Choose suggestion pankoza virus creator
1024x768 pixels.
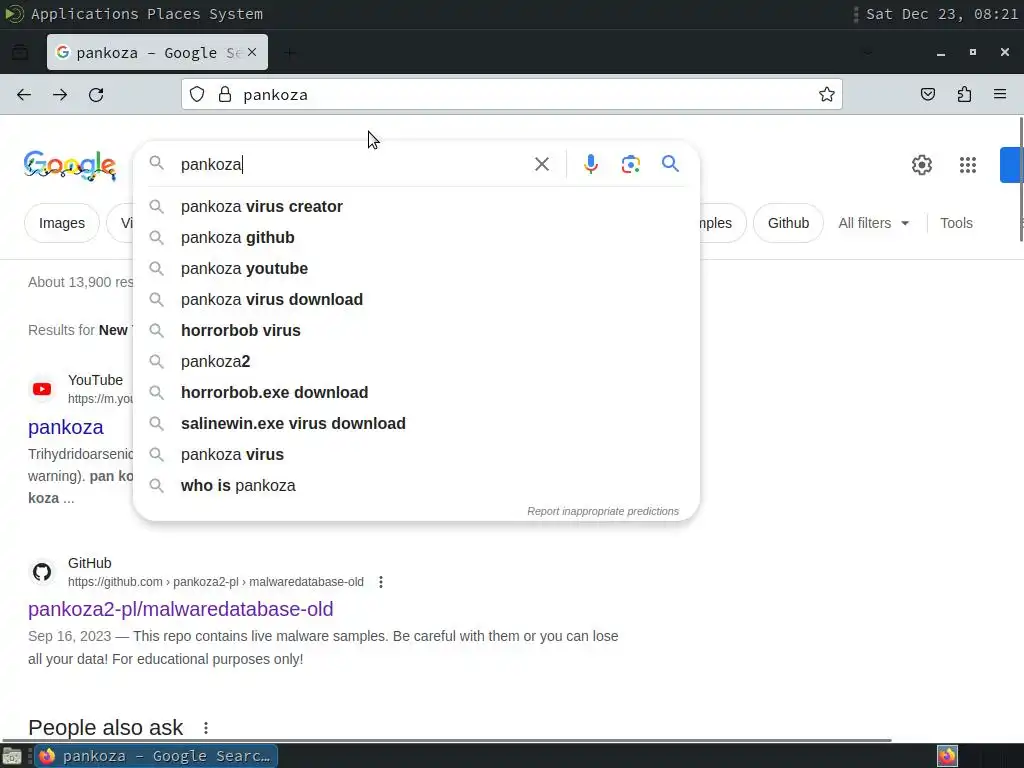pos(416,206)
